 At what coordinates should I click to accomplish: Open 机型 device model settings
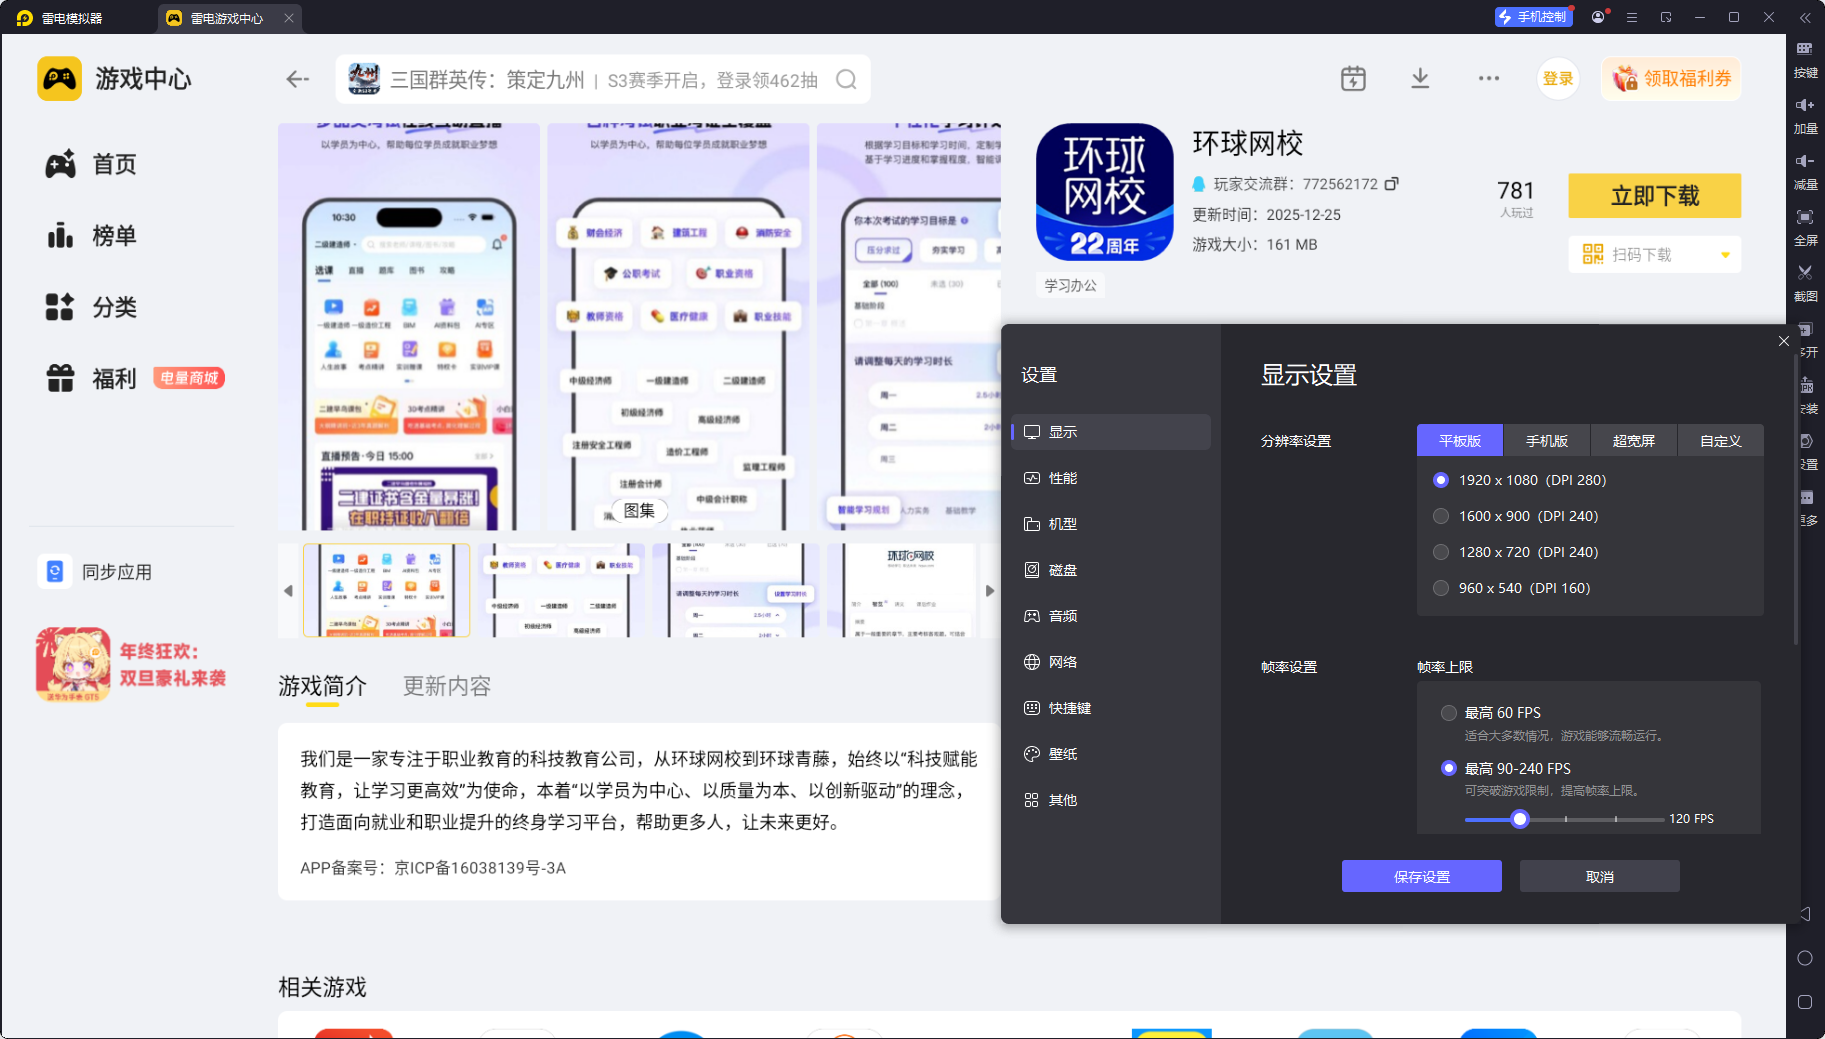1111,524
